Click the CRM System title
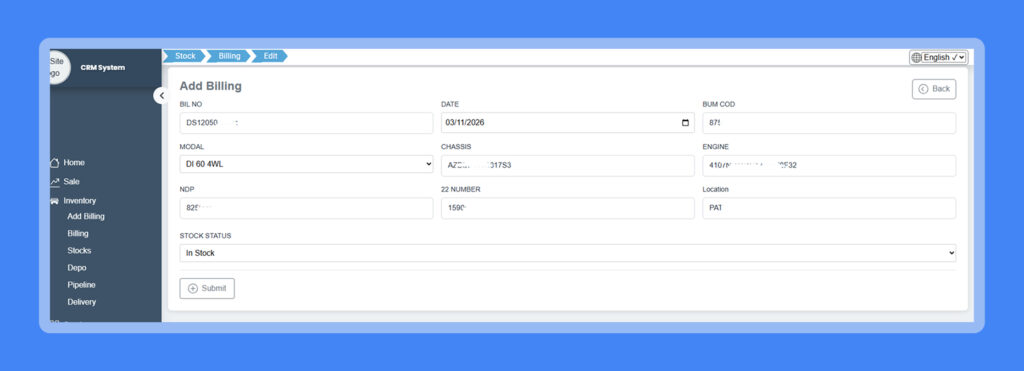This screenshot has width=1024, height=371. [x=103, y=67]
